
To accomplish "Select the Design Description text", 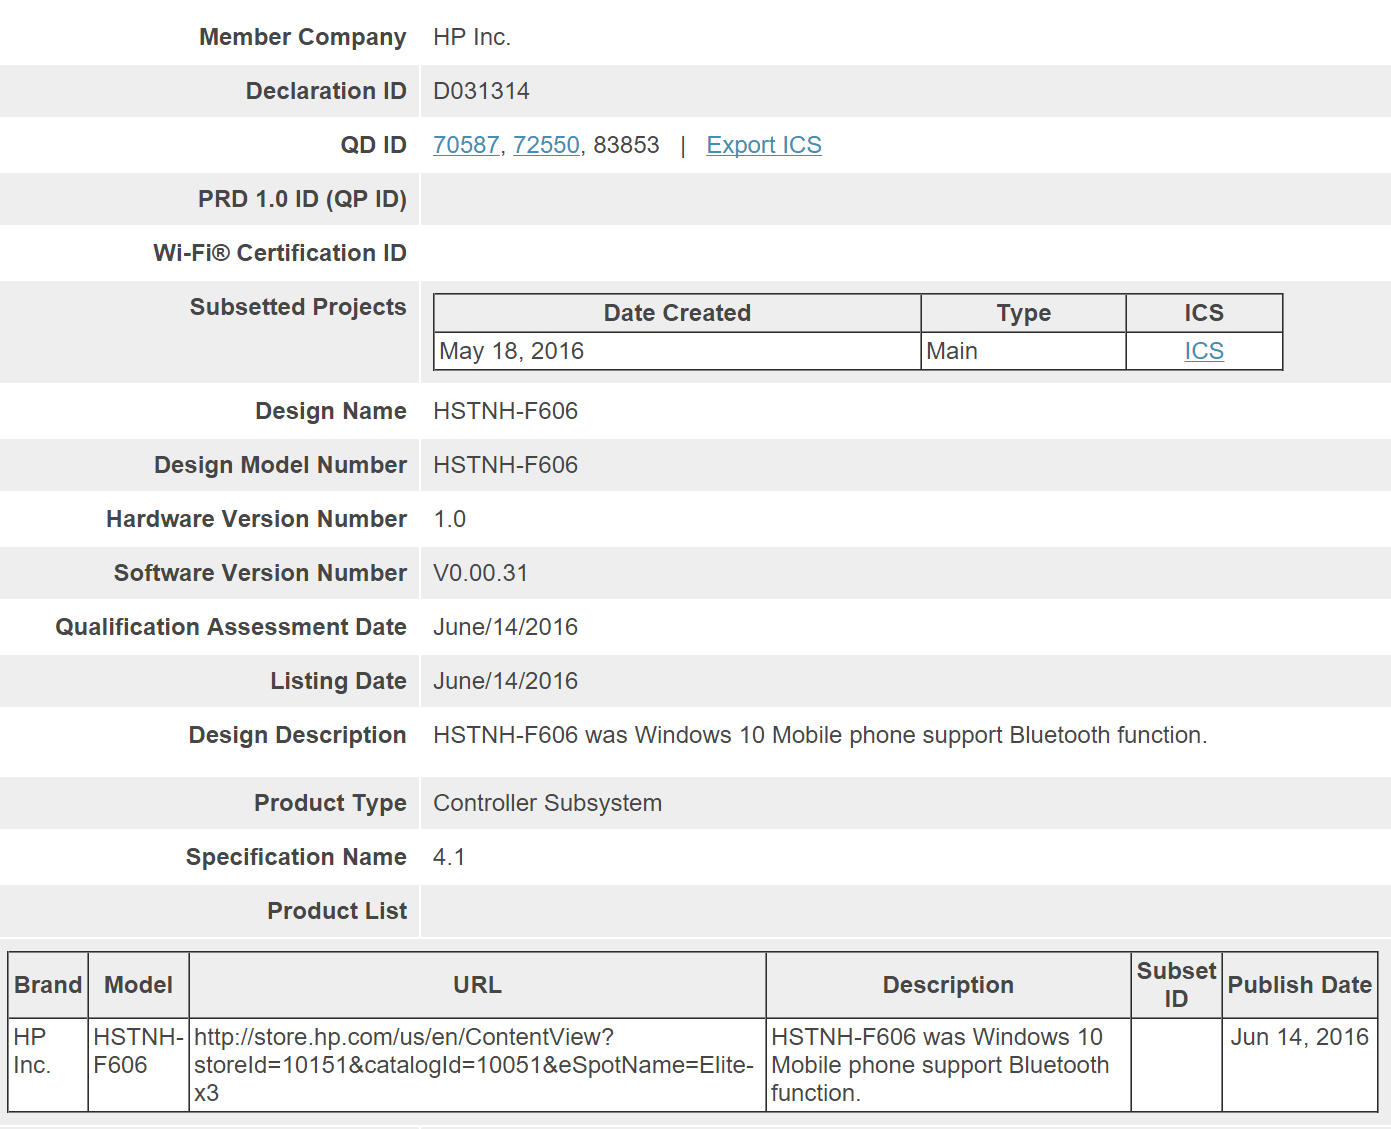I will click(820, 735).
